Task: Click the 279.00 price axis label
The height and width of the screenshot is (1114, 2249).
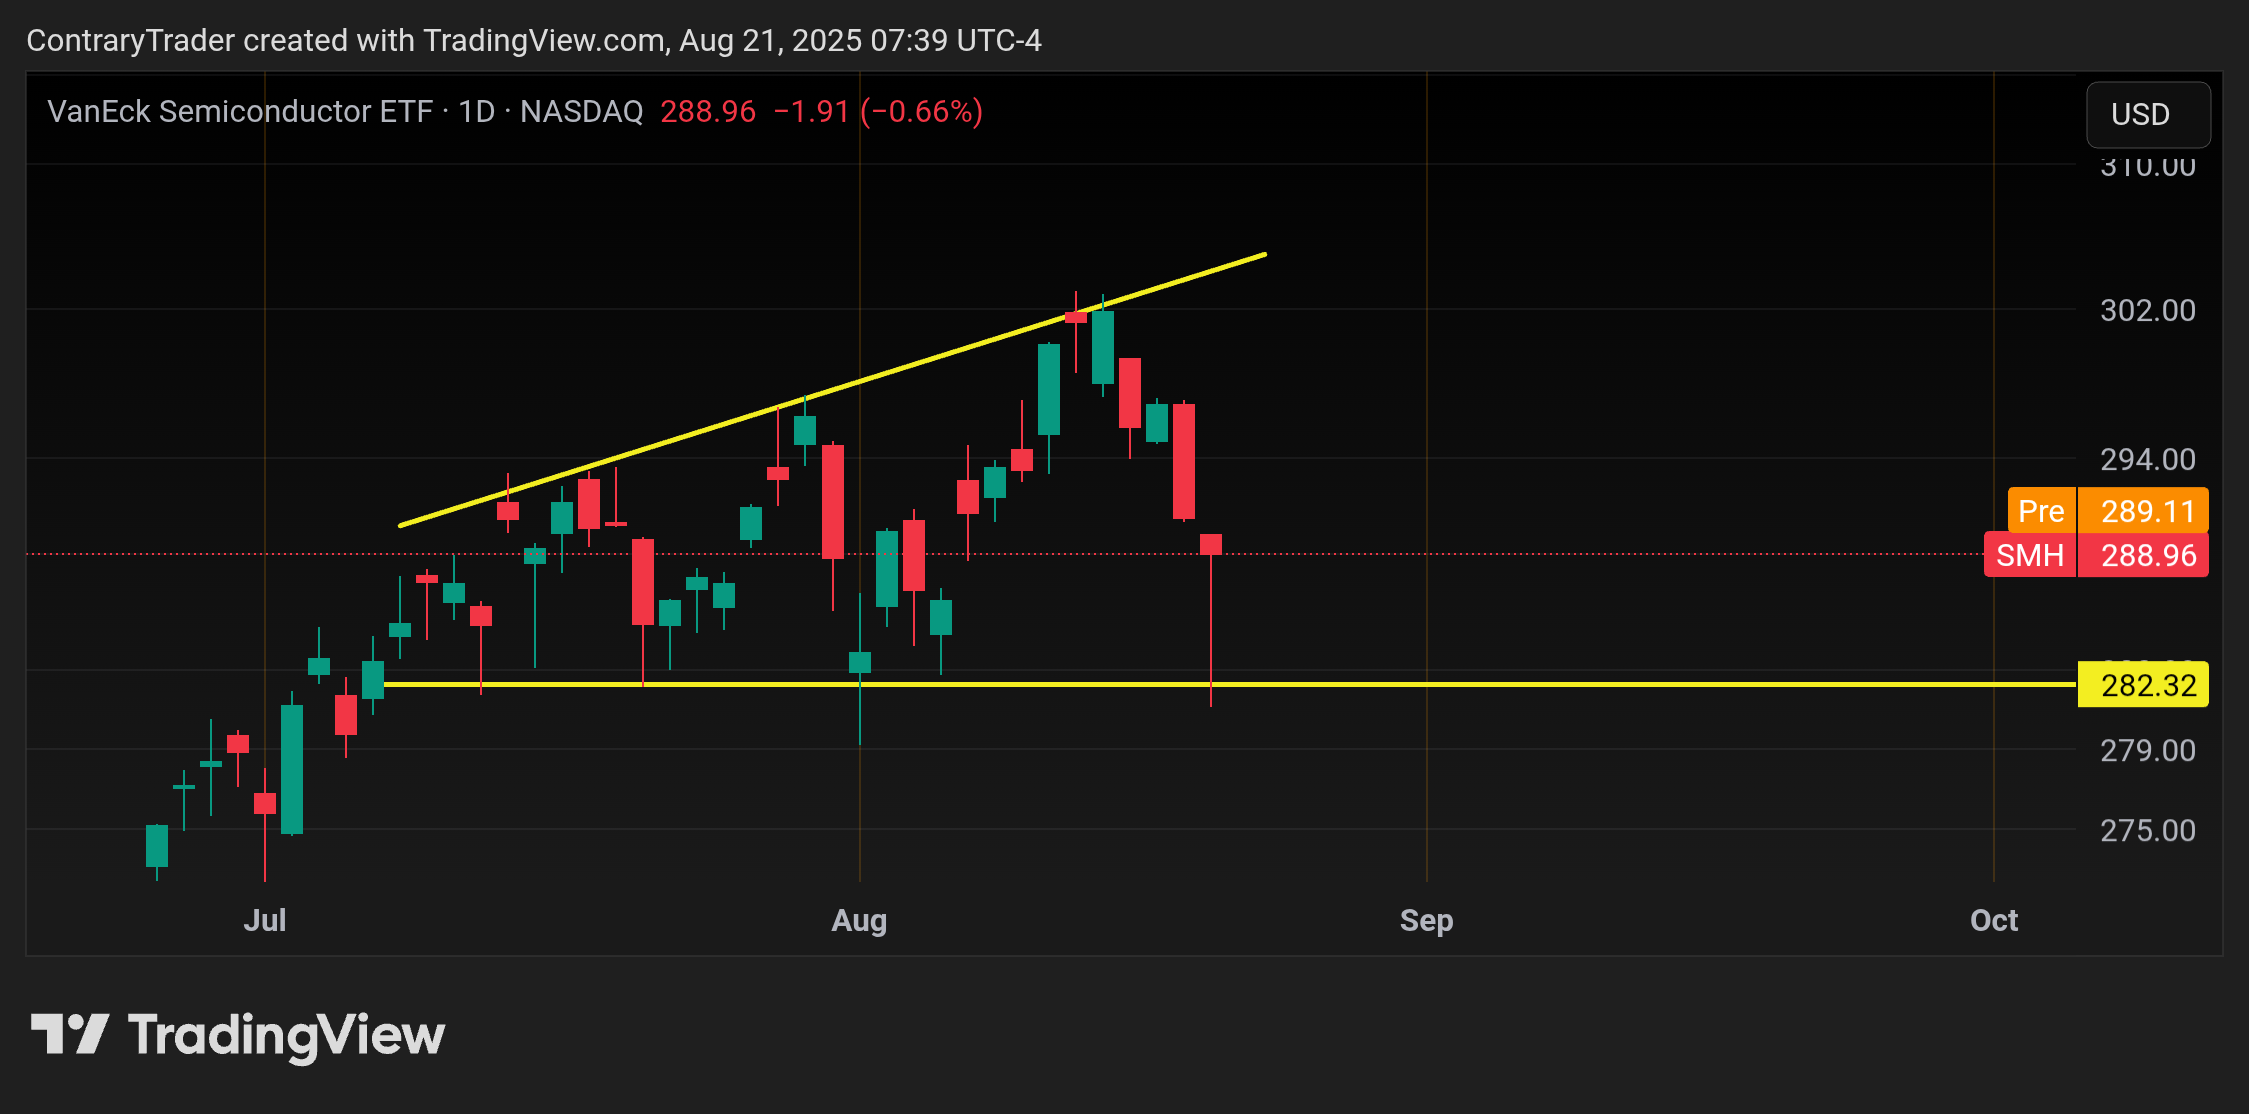Action: pyautogui.click(x=2147, y=750)
